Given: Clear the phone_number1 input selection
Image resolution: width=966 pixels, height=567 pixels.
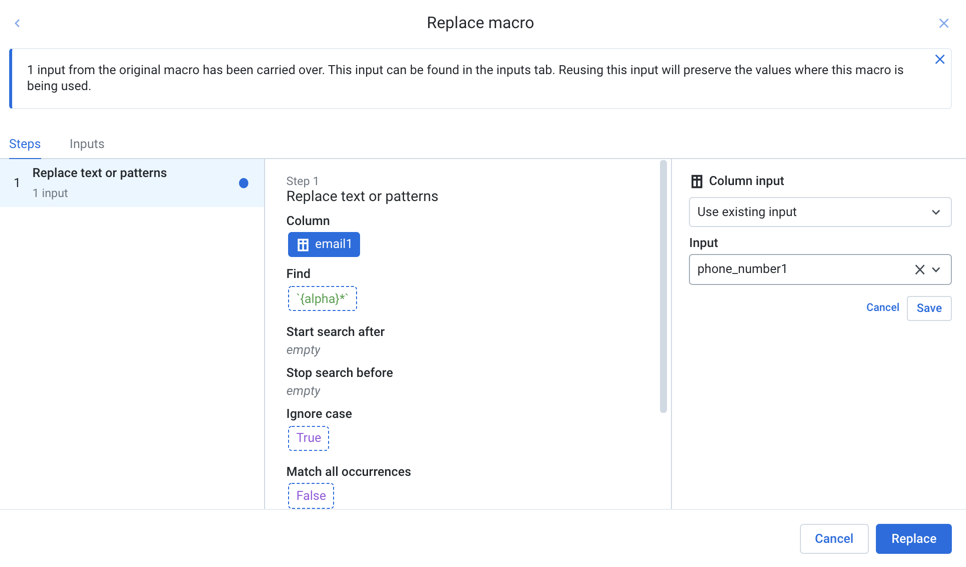Looking at the screenshot, I should coord(919,270).
